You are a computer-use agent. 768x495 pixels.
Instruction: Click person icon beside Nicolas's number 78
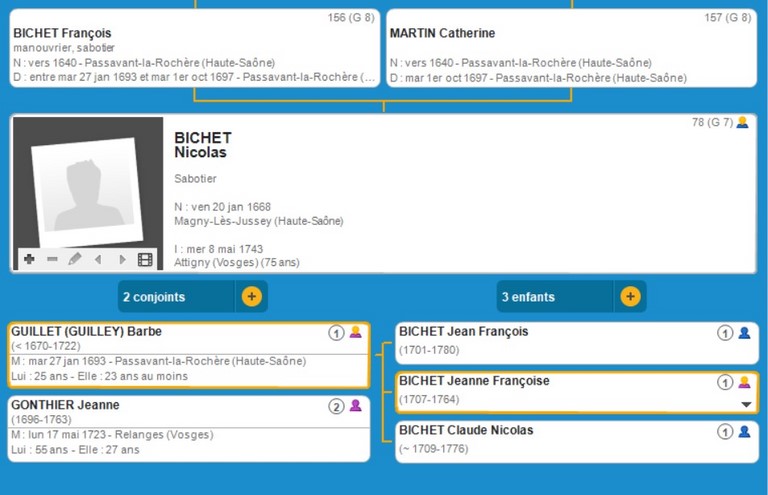coord(742,123)
